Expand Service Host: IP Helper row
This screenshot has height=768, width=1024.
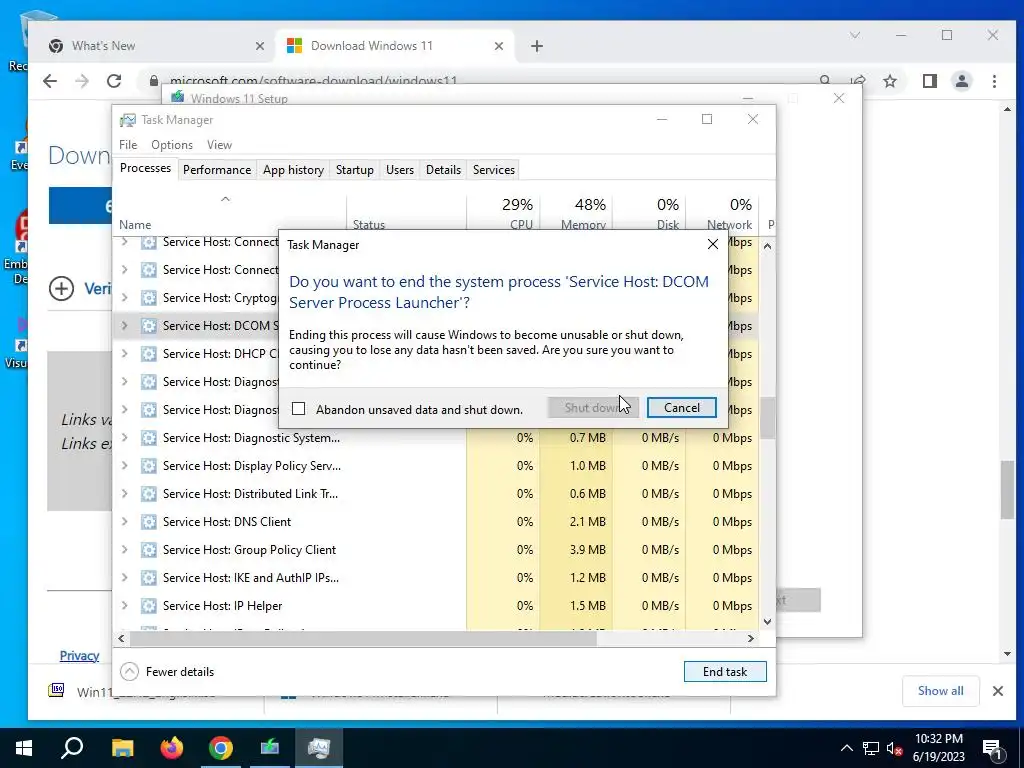(x=124, y=605)
